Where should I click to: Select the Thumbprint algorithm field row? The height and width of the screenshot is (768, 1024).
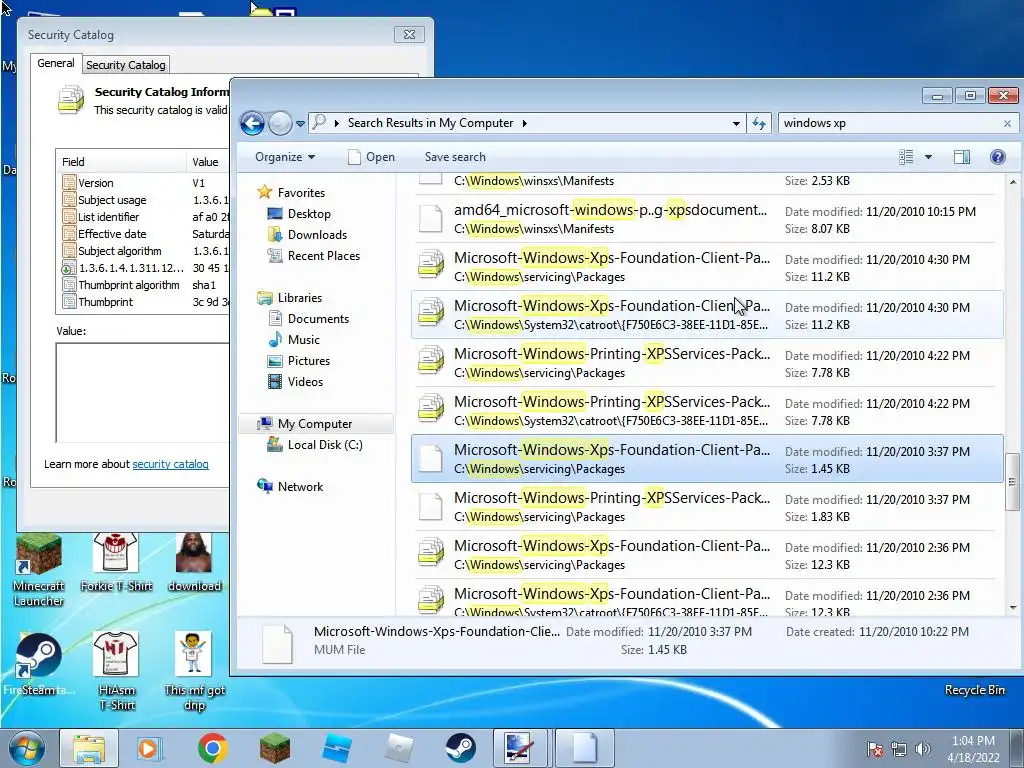coord(144,285)
